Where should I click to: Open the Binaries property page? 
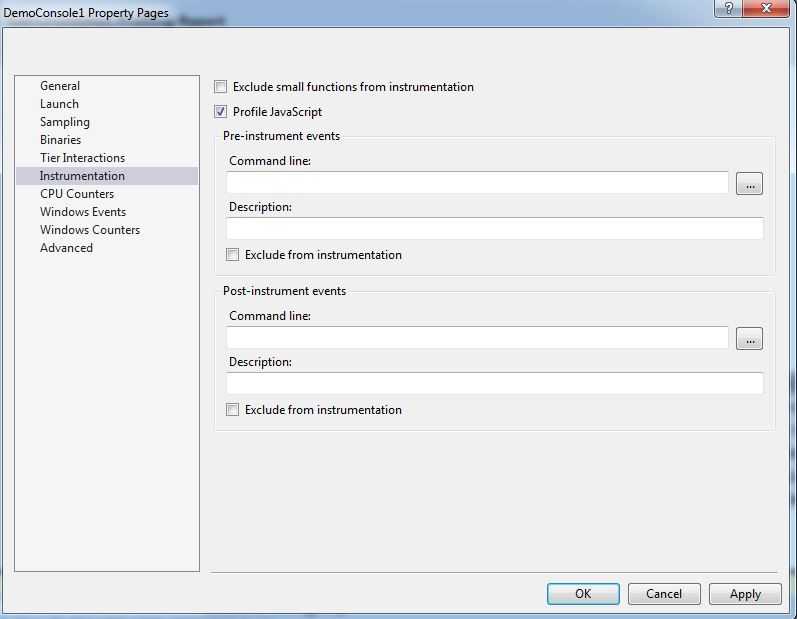pos(60,140)
